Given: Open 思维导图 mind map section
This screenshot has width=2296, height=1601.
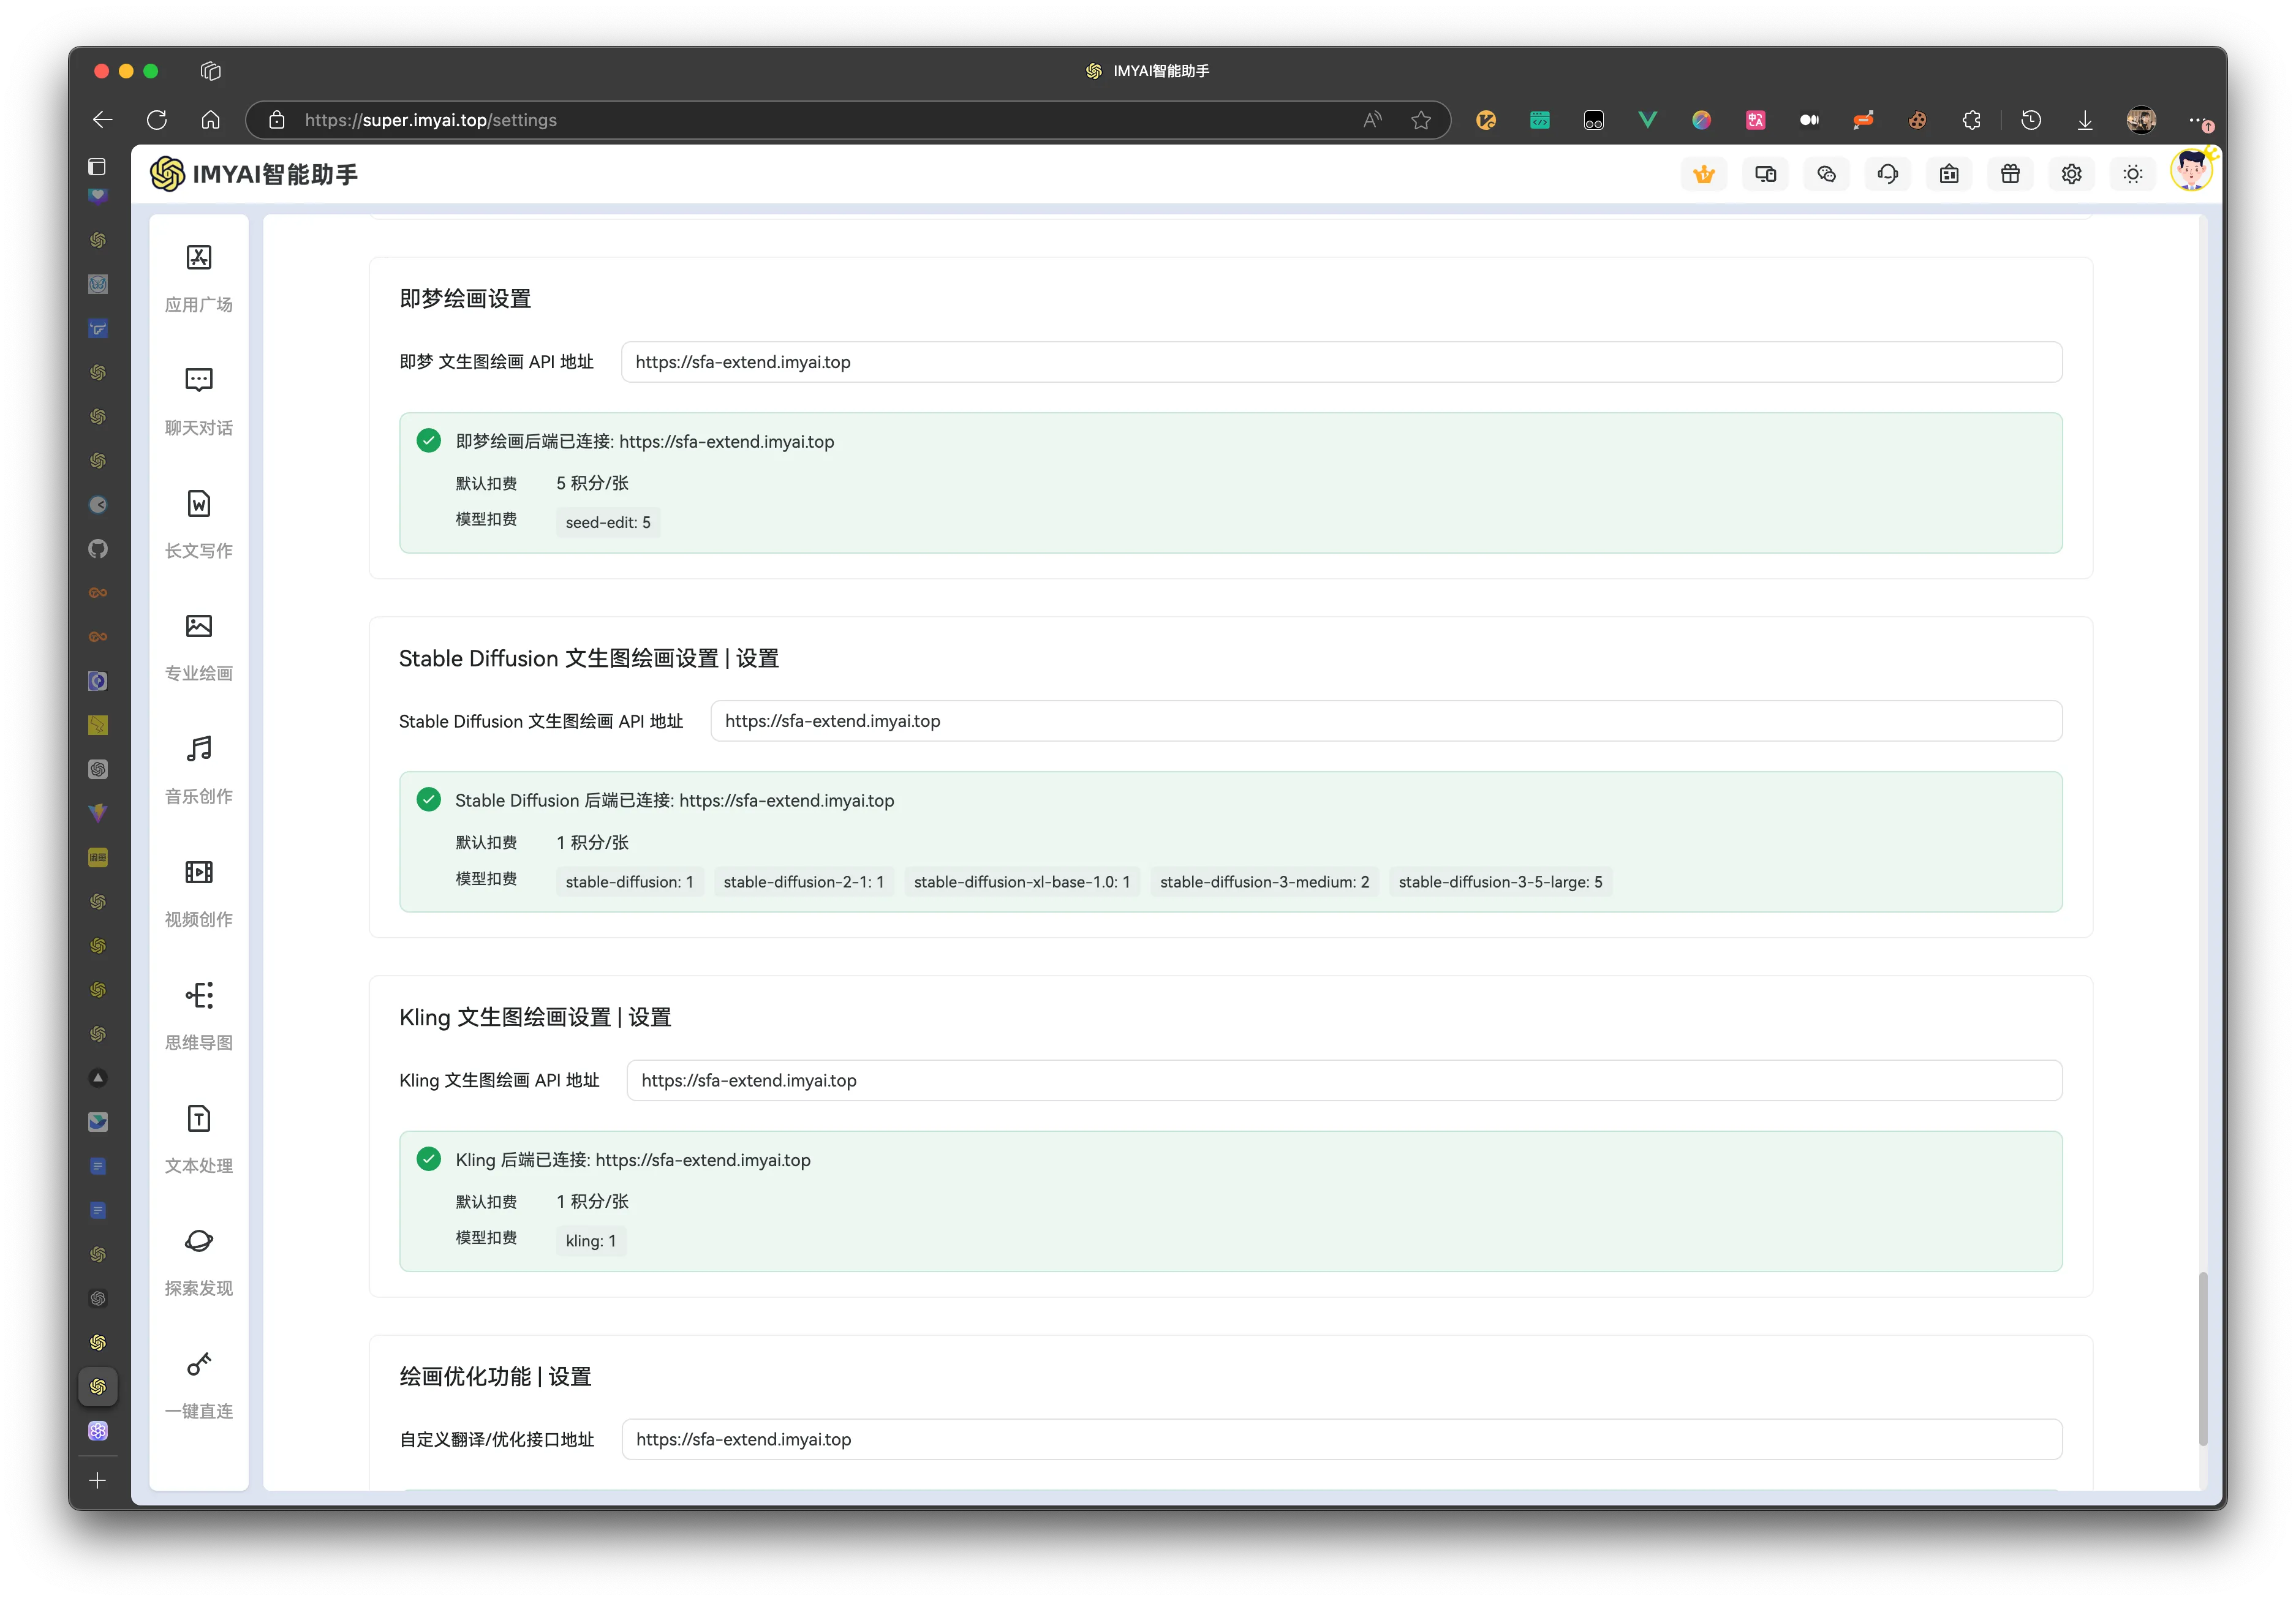Looking at the screenshot, I should point(198,1015).
